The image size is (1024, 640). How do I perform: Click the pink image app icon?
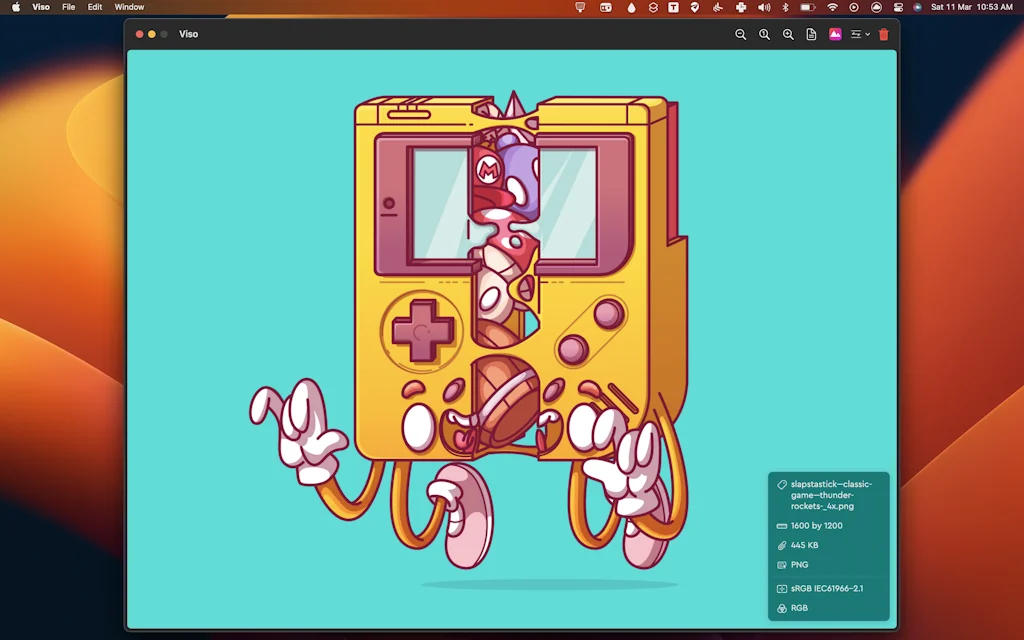835,34
